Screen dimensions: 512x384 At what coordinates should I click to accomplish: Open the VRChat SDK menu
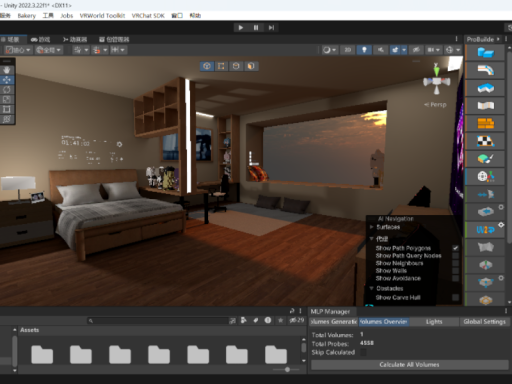click(148, 16)
